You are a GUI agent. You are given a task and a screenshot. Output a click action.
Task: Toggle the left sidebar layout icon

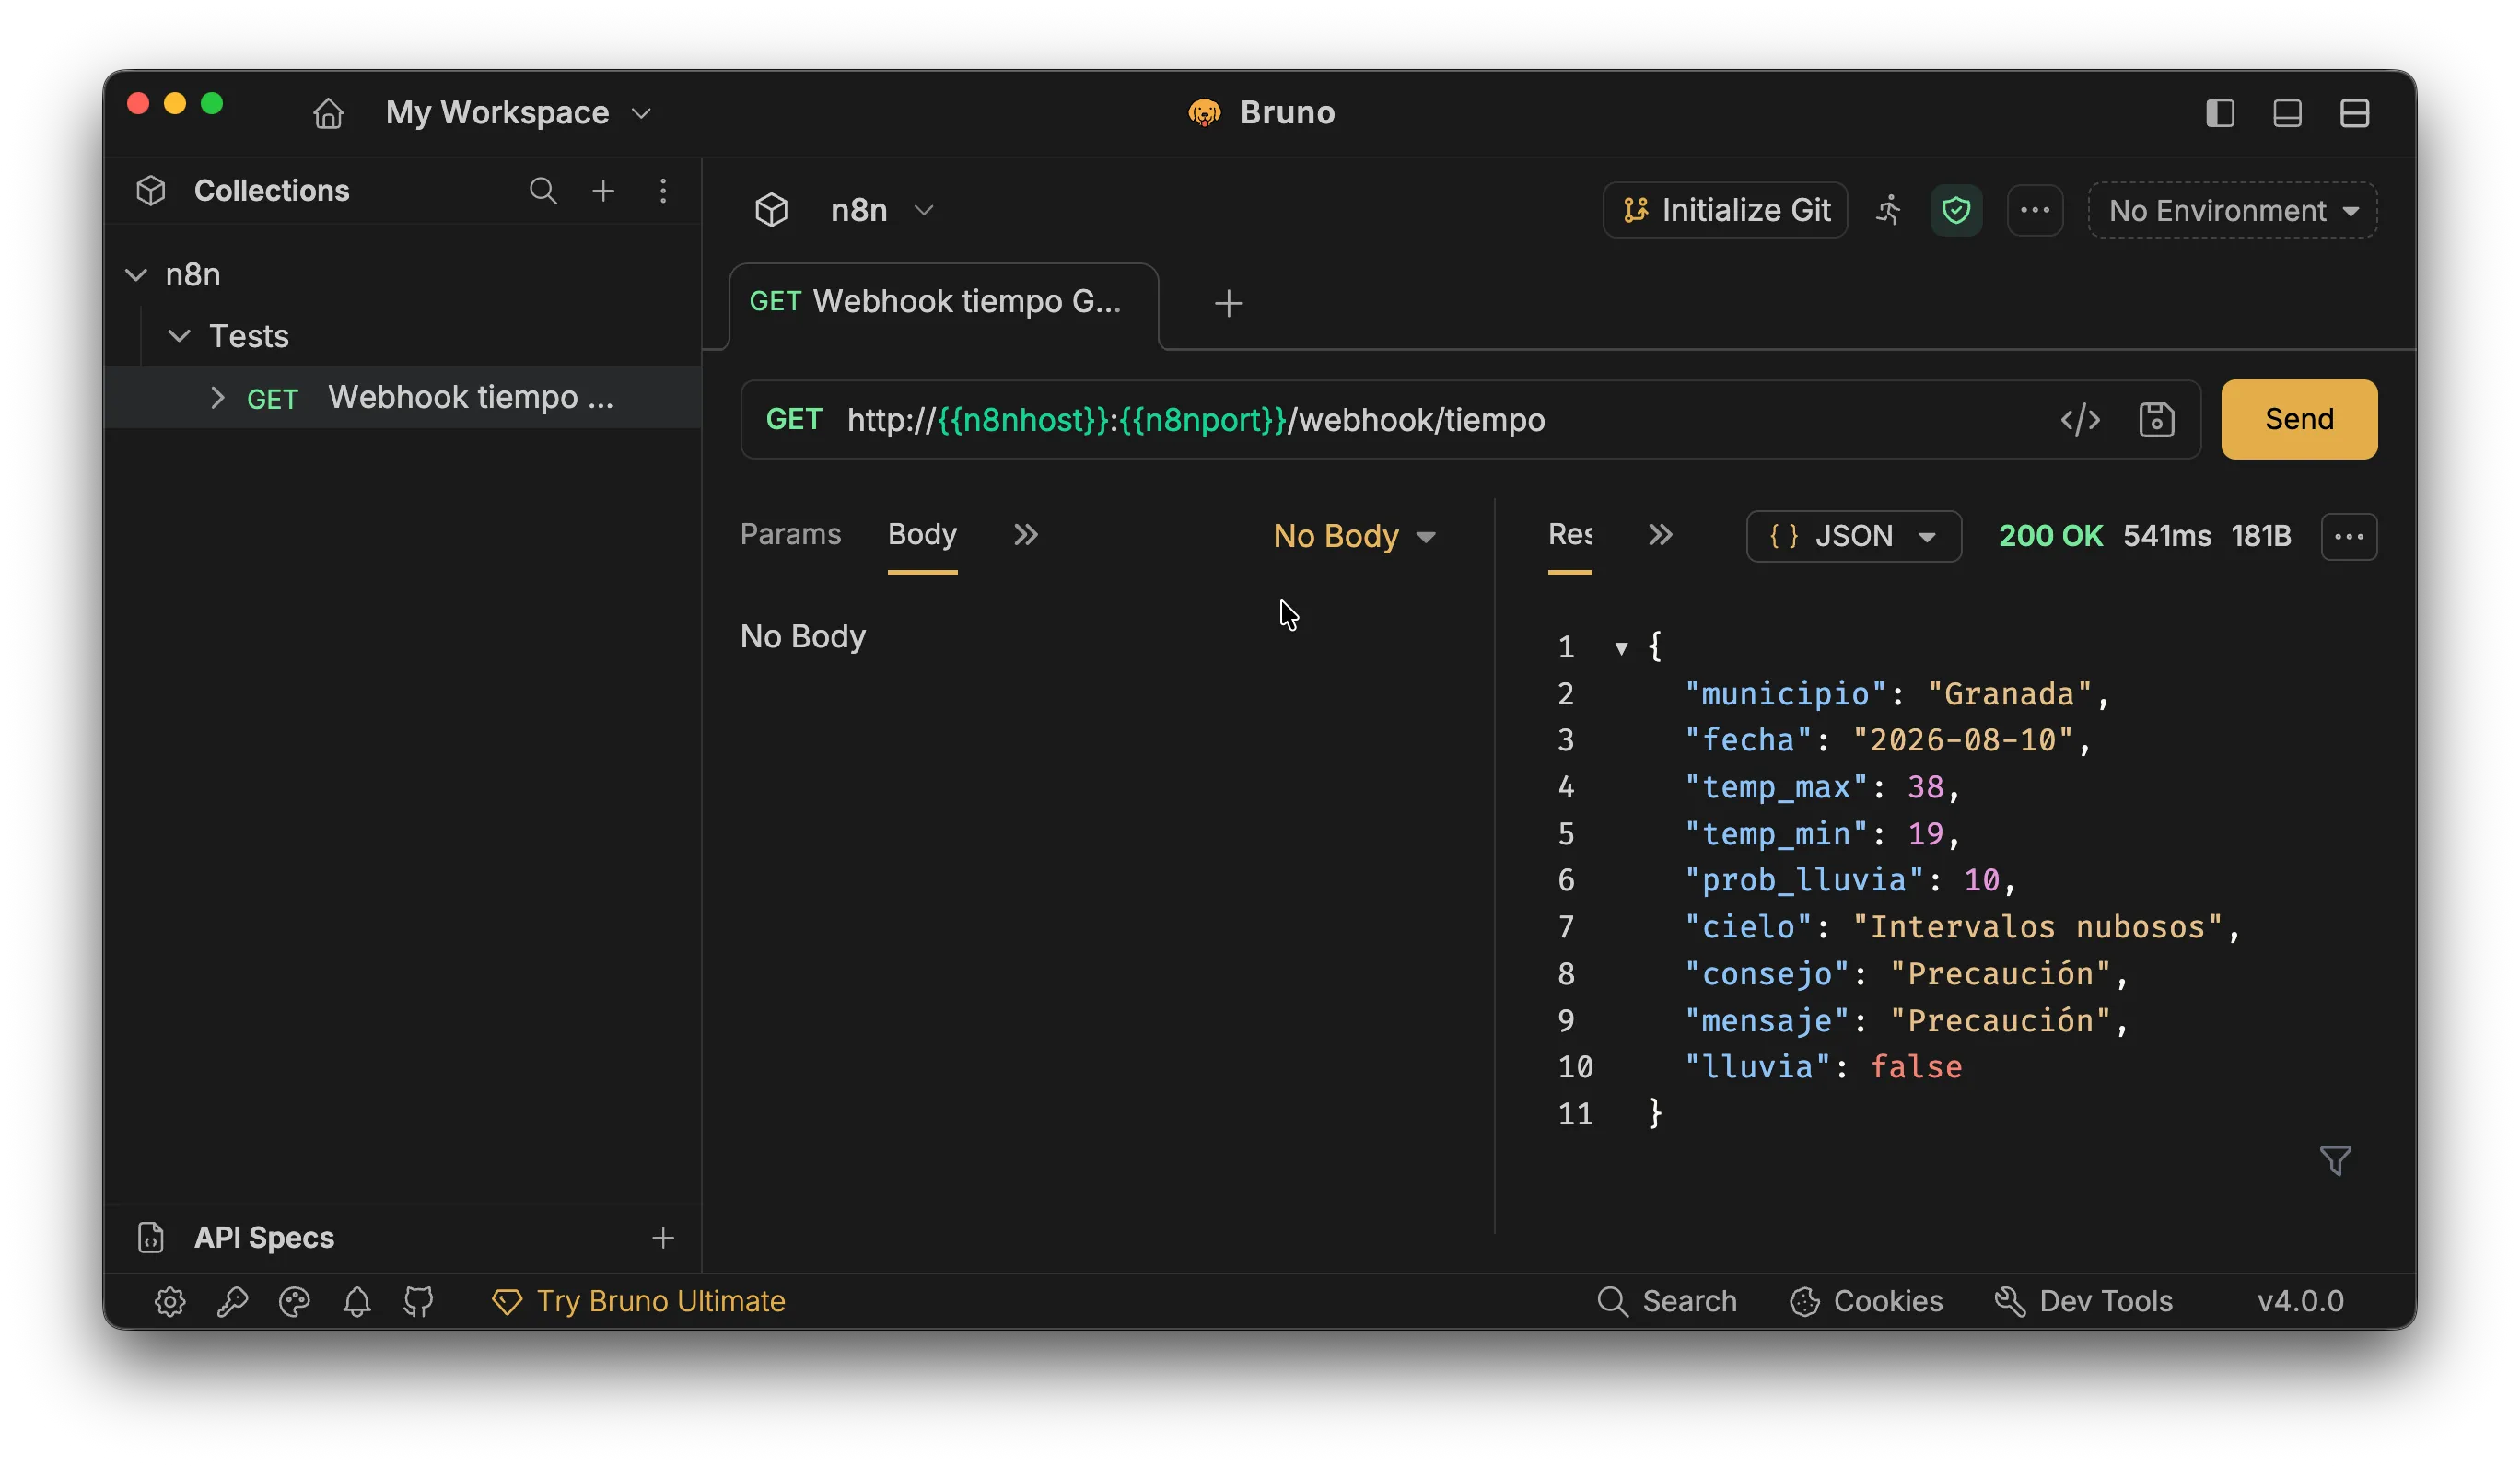[x=2220, y=113]
